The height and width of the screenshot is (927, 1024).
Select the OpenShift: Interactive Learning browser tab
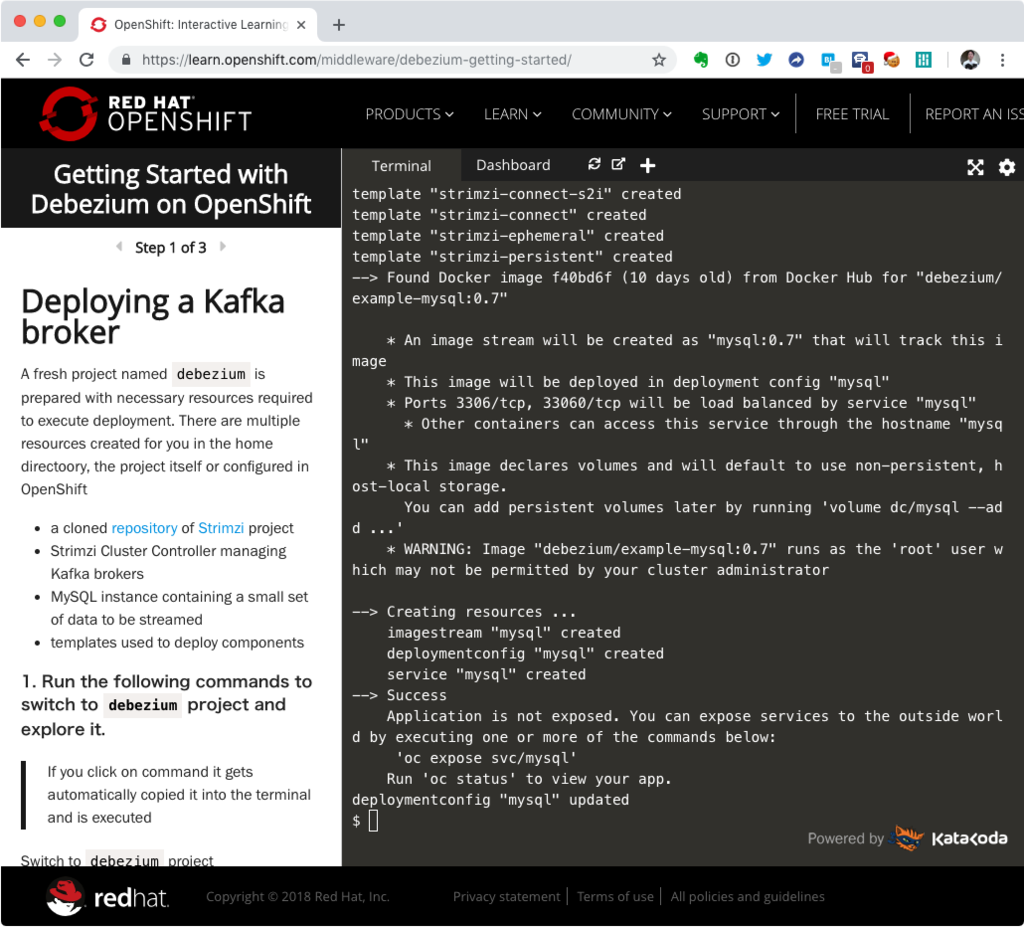click(198, 25)
